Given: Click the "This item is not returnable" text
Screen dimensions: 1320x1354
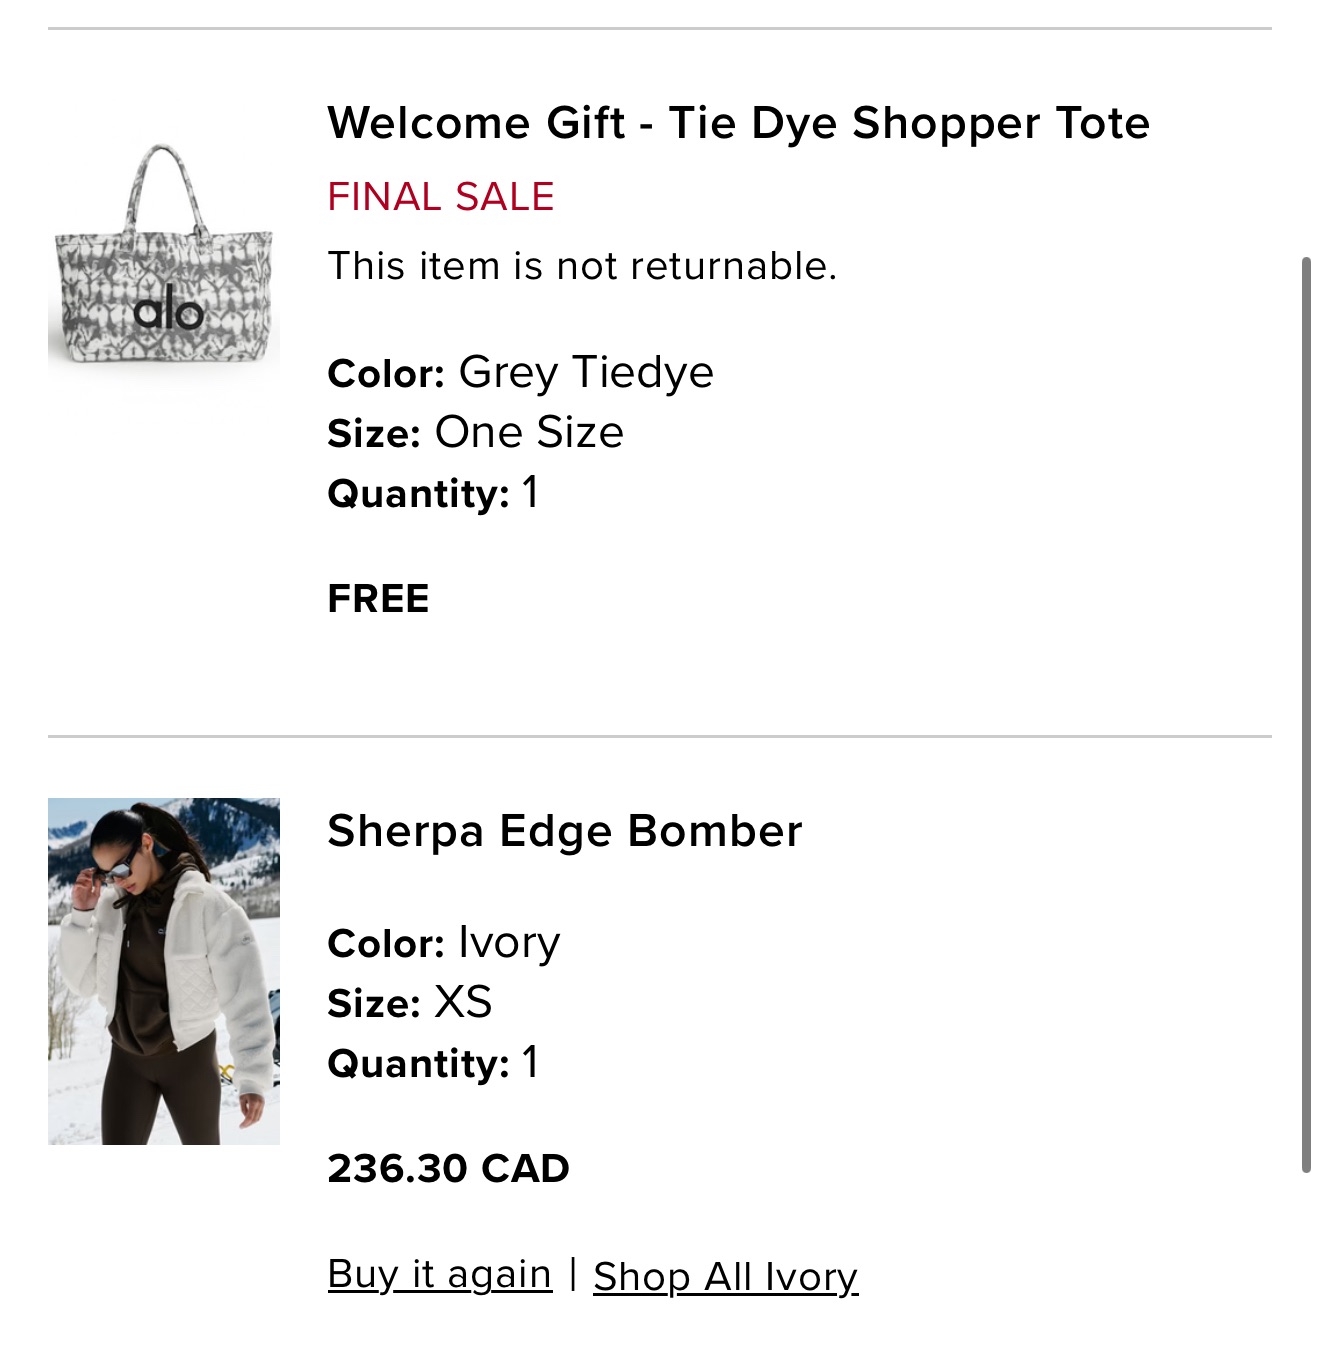Looking at the screenshot, I should click(x=582, y=266).
